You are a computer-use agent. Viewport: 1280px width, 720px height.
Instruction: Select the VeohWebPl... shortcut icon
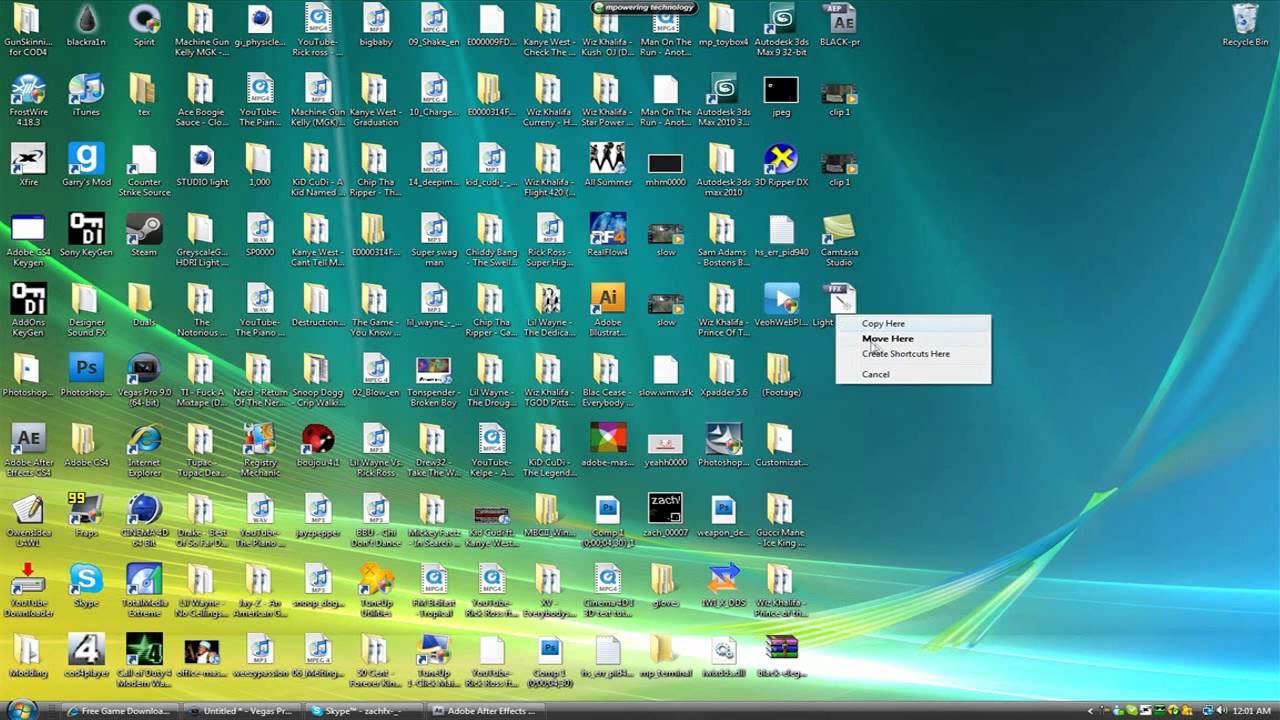point(781,306)
